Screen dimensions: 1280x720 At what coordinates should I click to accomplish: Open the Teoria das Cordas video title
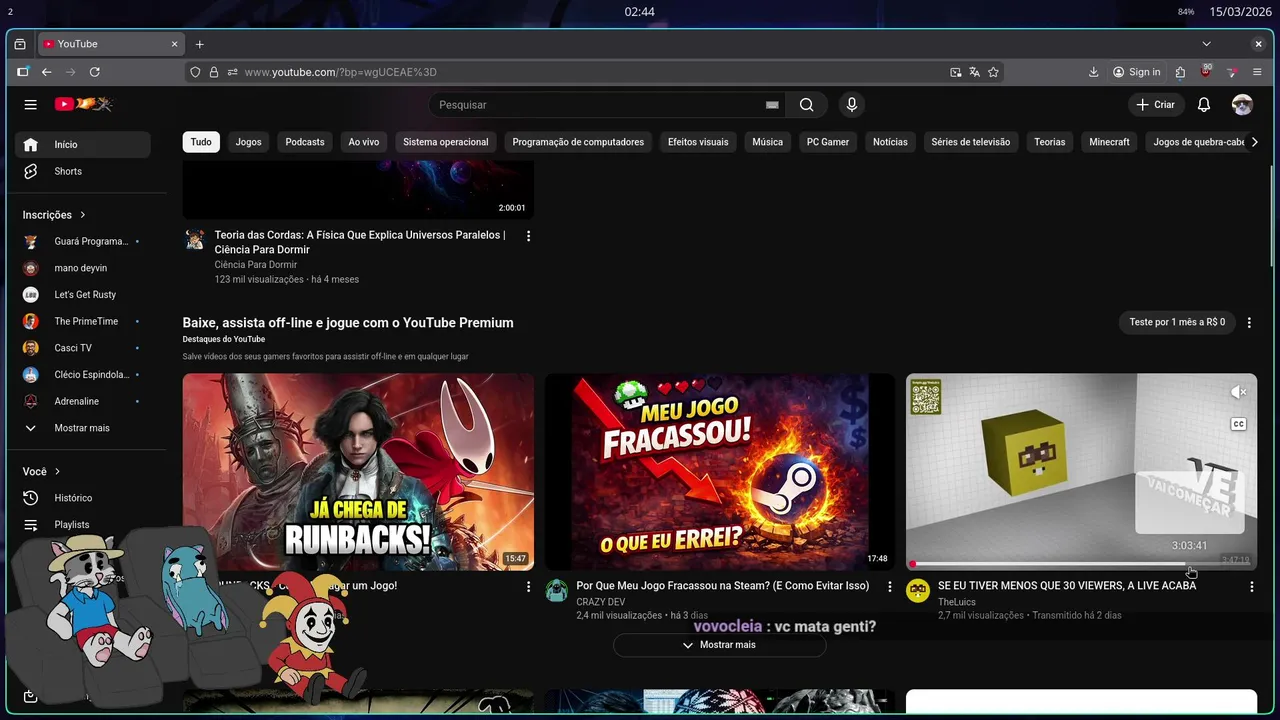pos(360,242)
